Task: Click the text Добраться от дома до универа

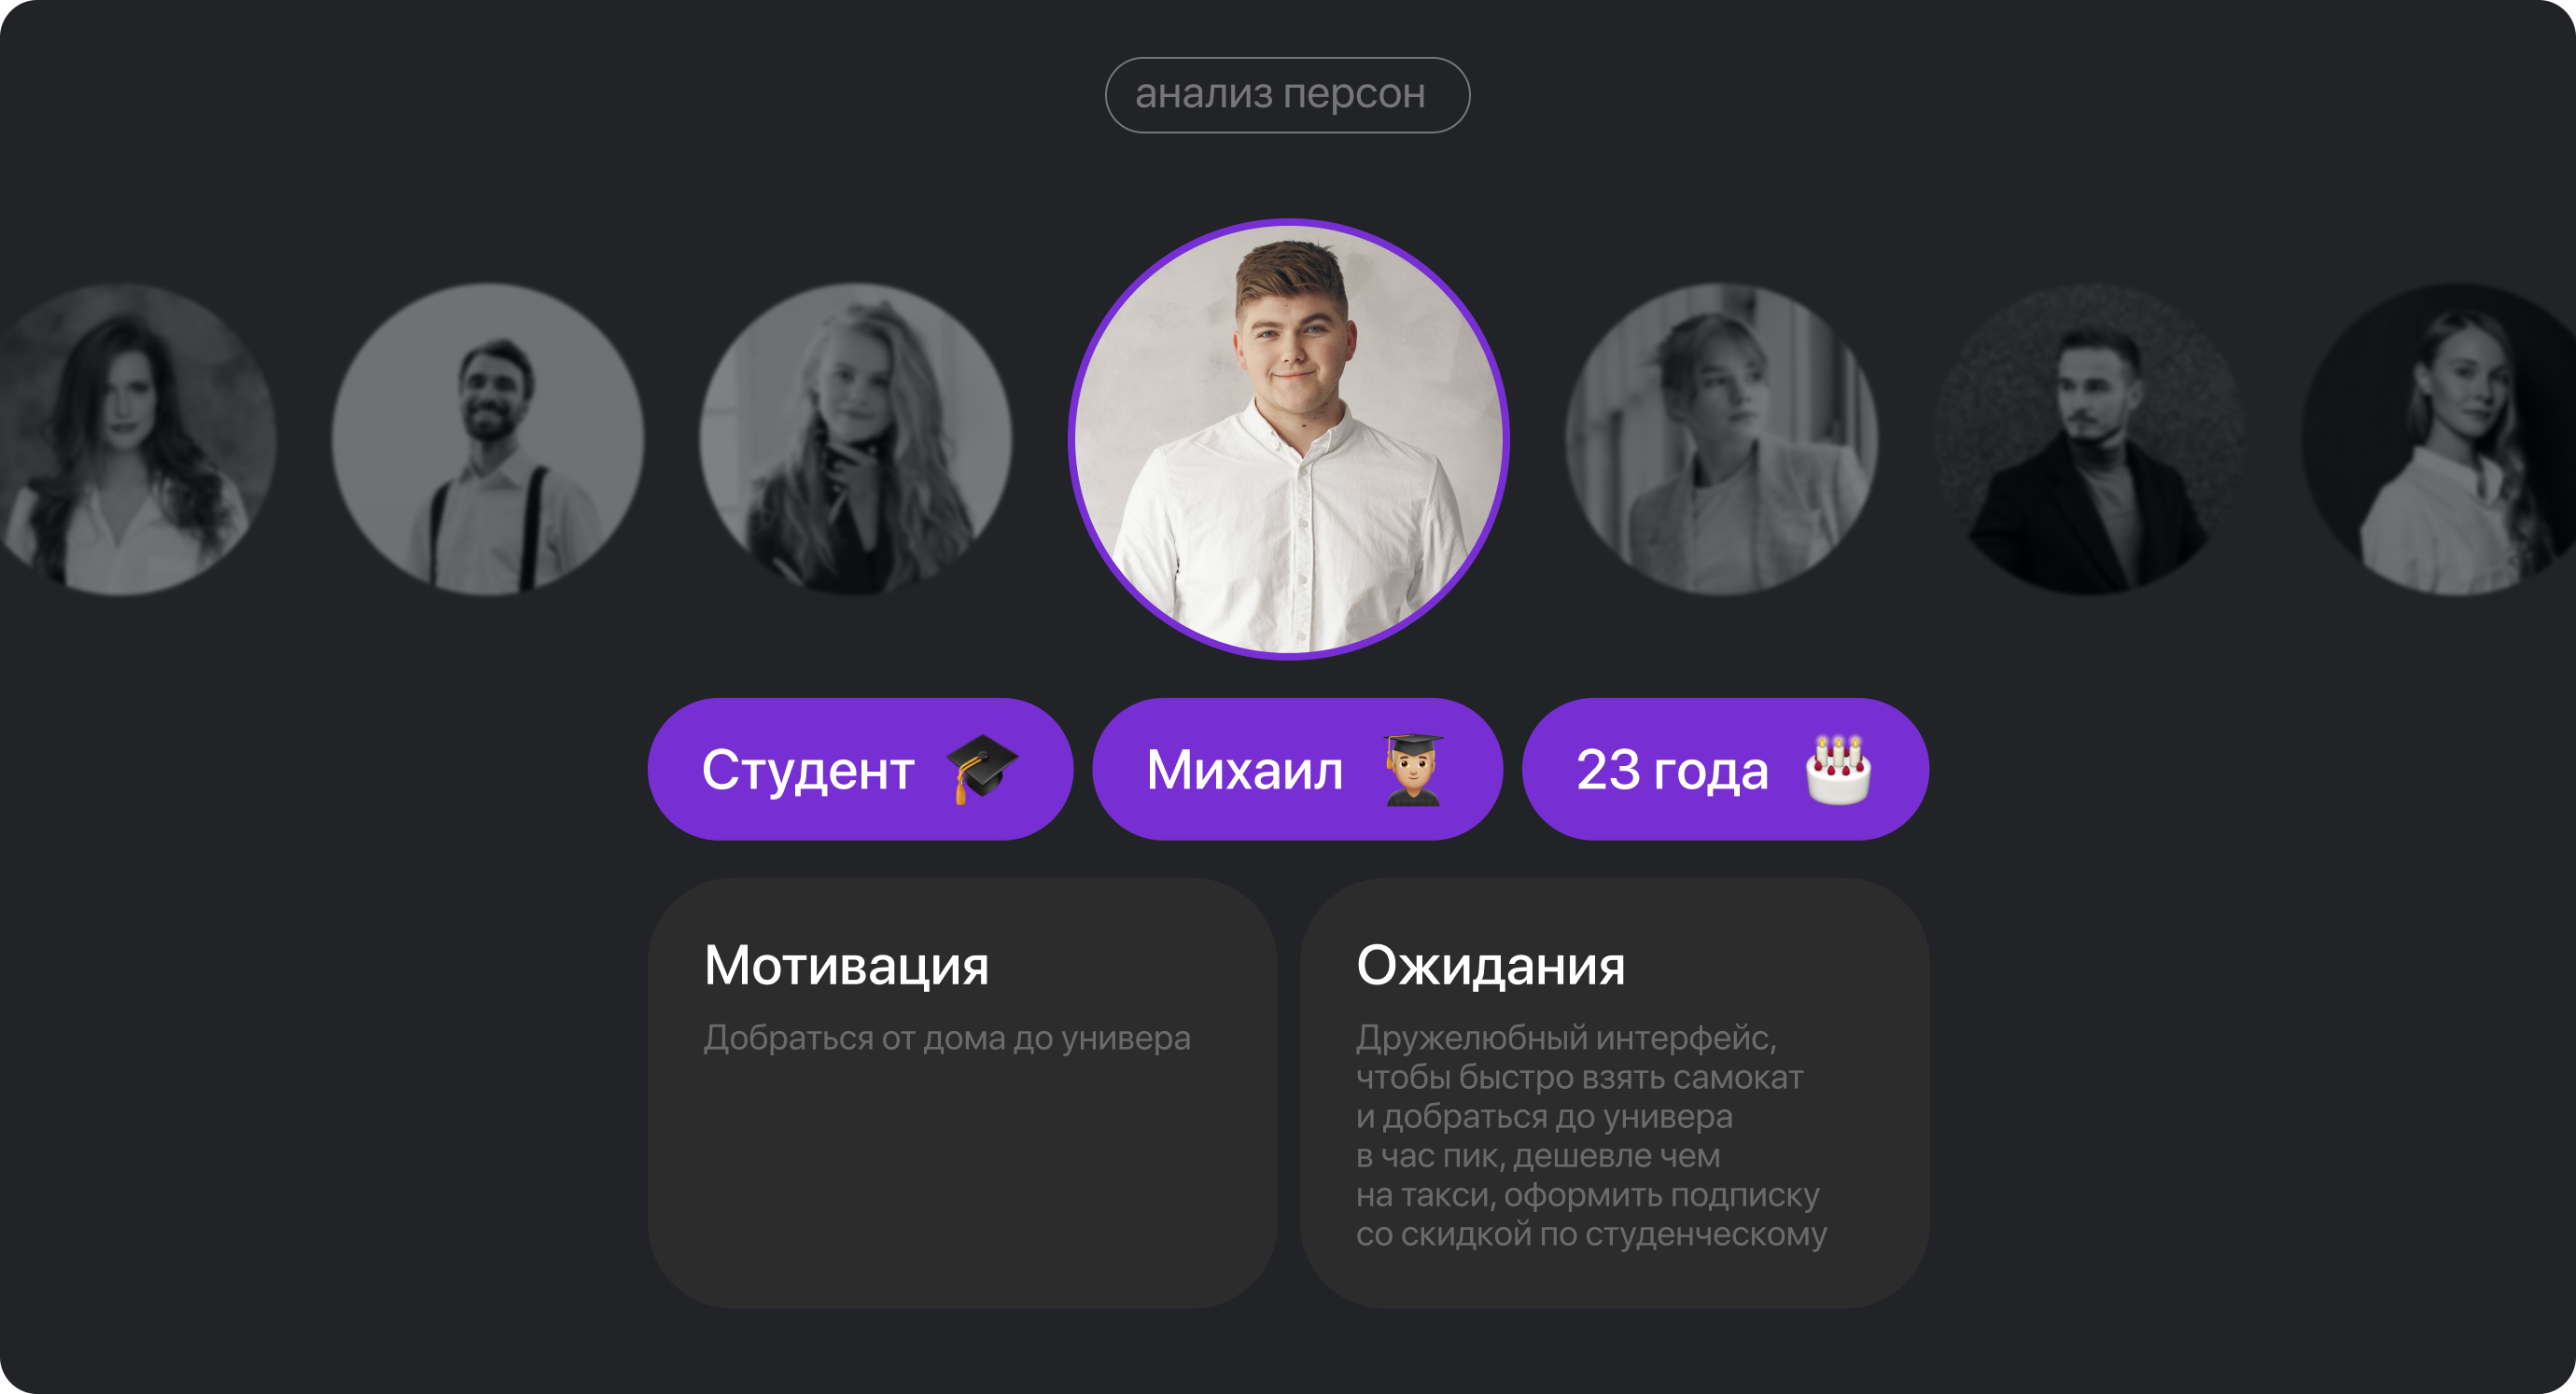Action: click(x=947, y=1038)
